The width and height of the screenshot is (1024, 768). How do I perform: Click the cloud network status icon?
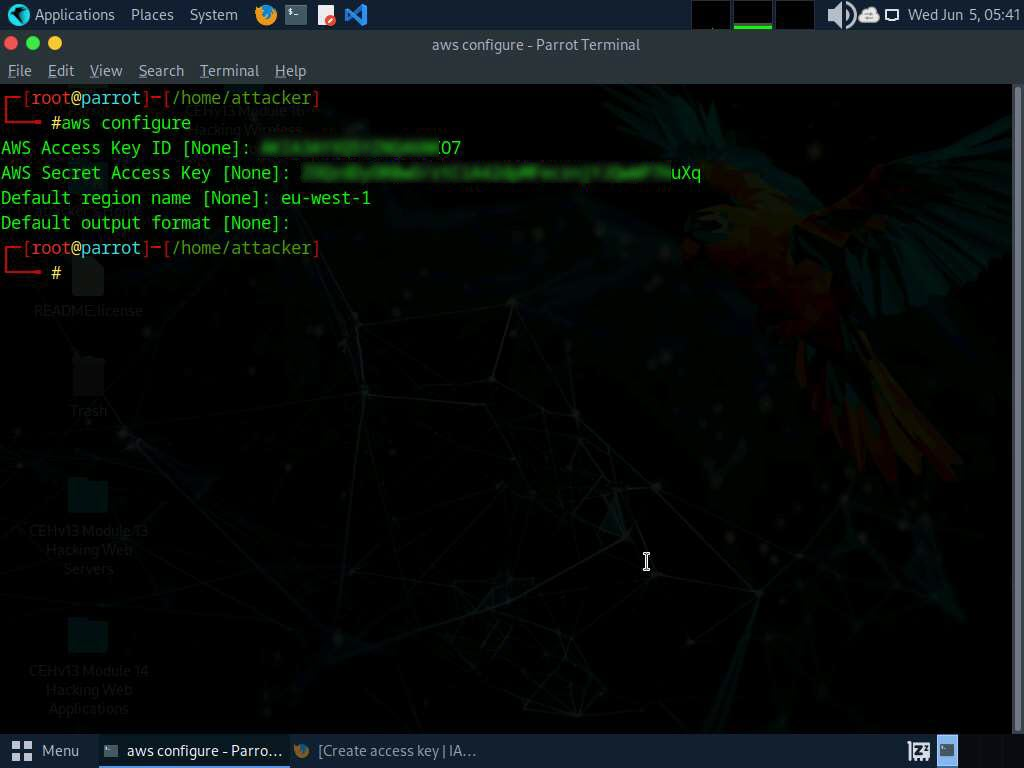[868, 15]
